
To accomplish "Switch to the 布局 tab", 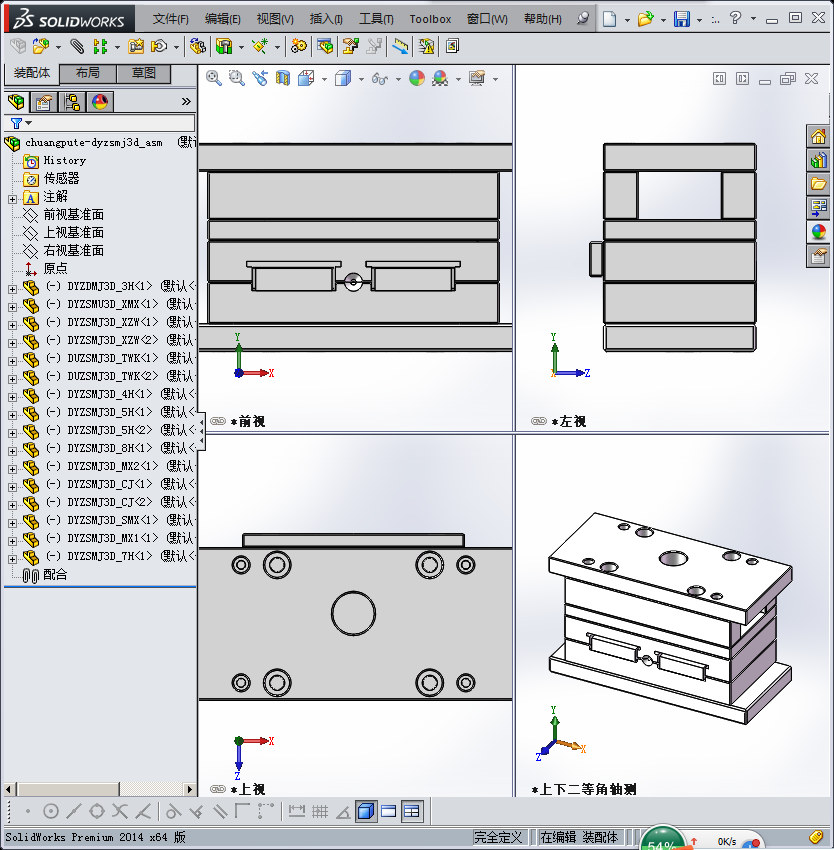I will pos(88,73).
